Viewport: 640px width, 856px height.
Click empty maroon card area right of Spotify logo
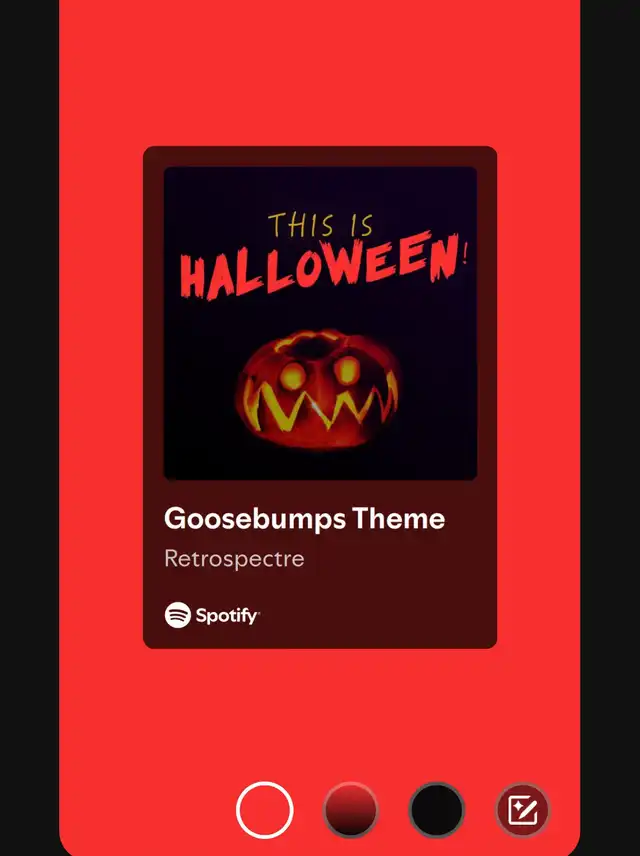(x=377, y=616)
